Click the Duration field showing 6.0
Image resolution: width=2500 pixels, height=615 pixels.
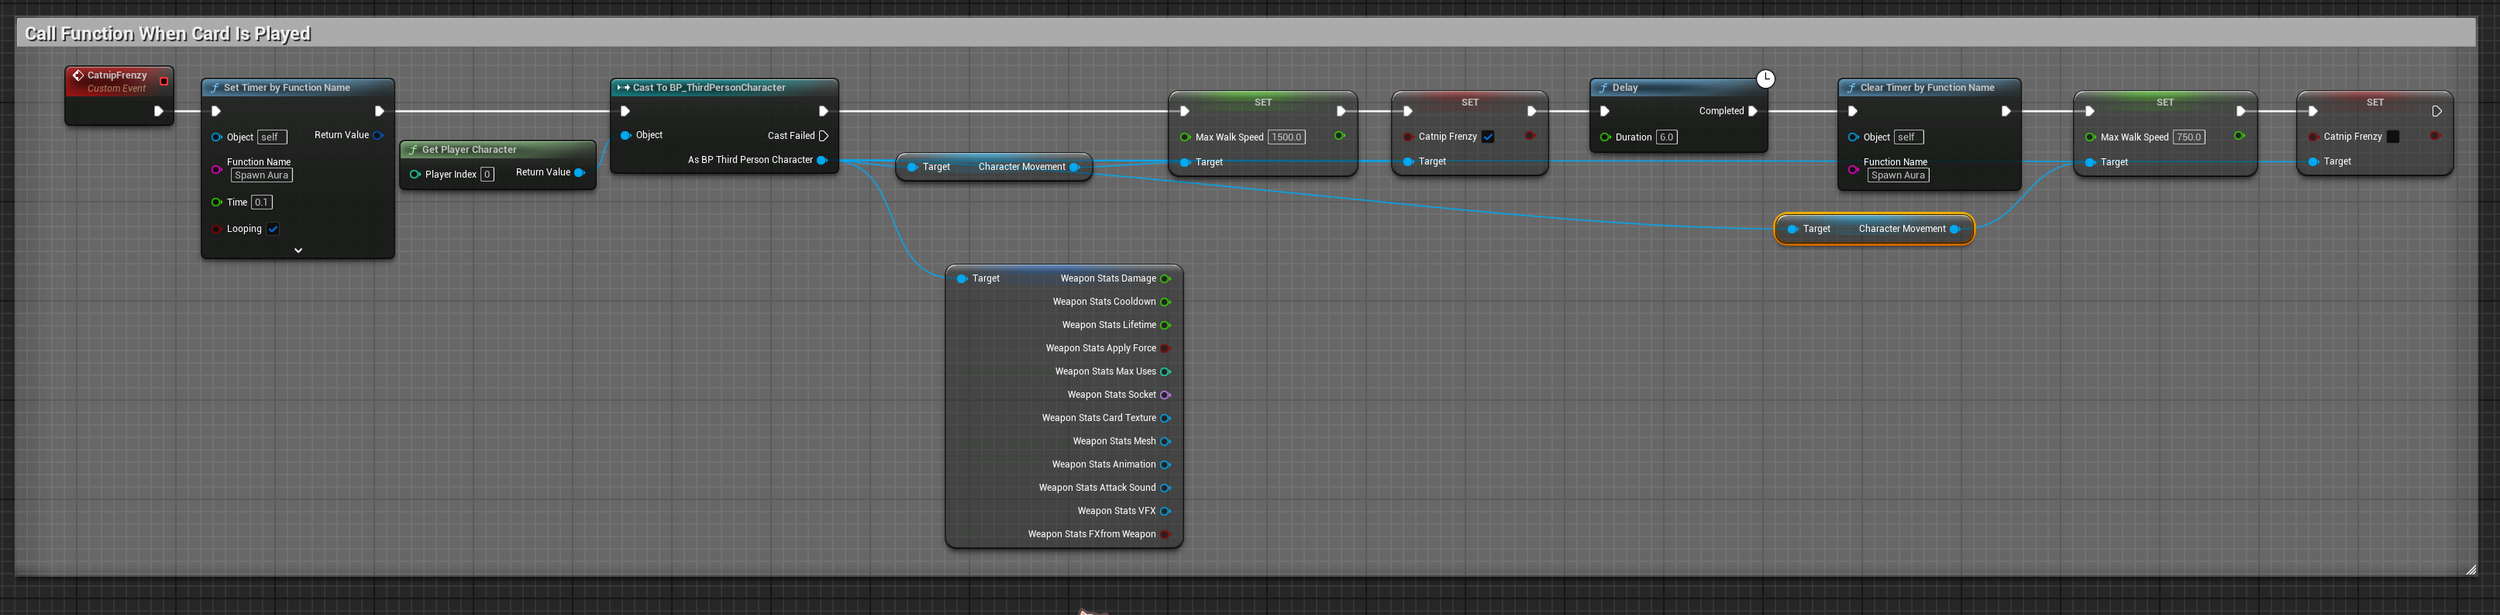click(1666, 137)
